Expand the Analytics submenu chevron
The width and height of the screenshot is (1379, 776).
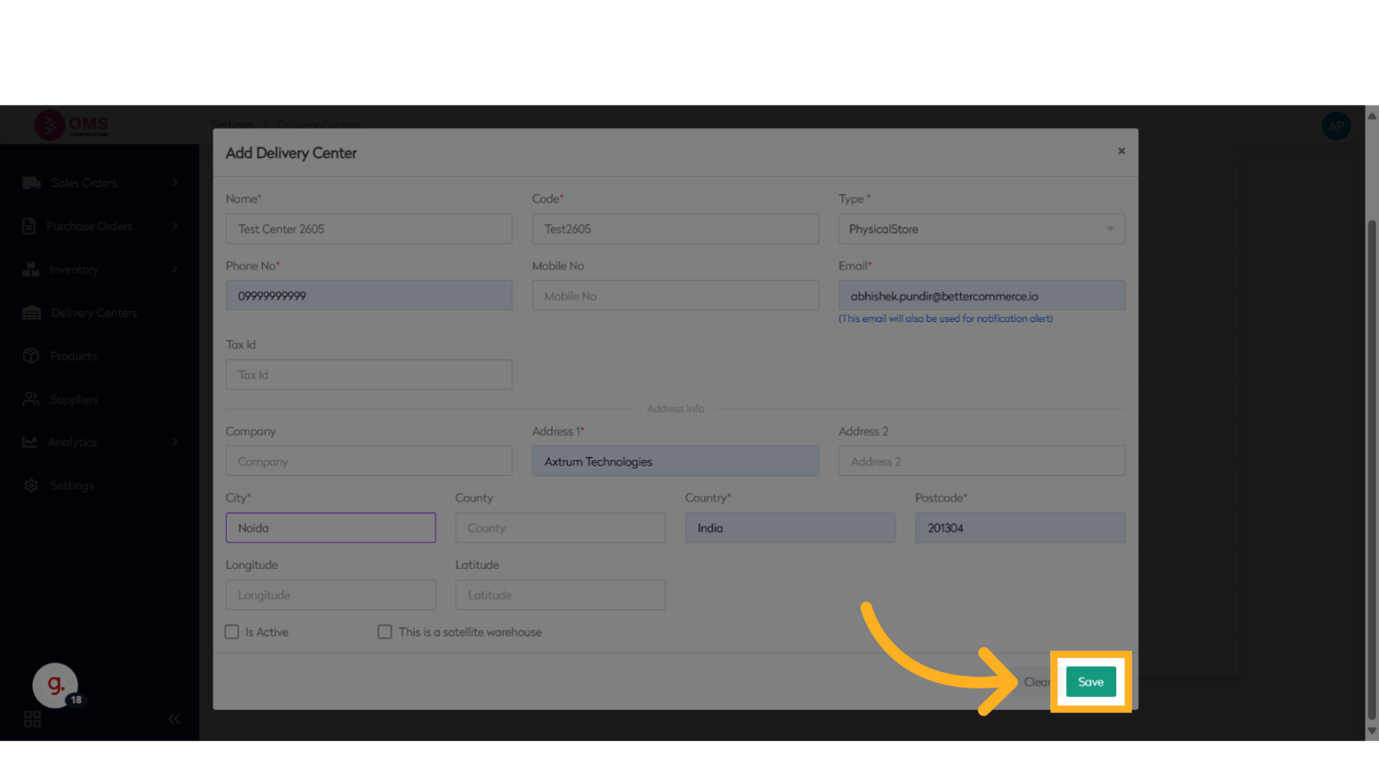(x=175, y=442)
